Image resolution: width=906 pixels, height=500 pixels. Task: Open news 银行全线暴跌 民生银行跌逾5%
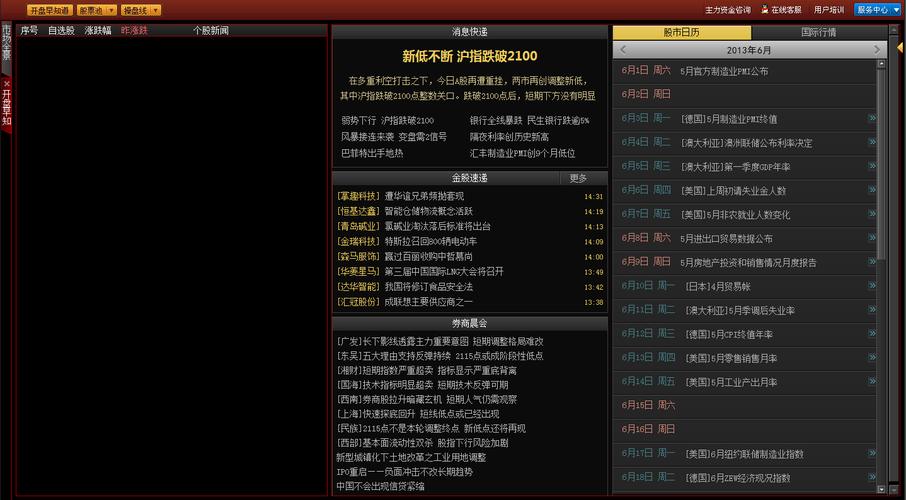(x=530, y=120)
